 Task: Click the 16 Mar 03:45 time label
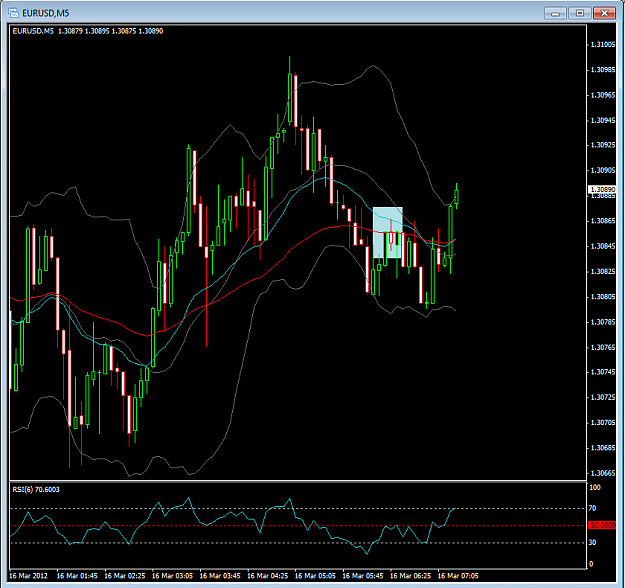(220, 576)
